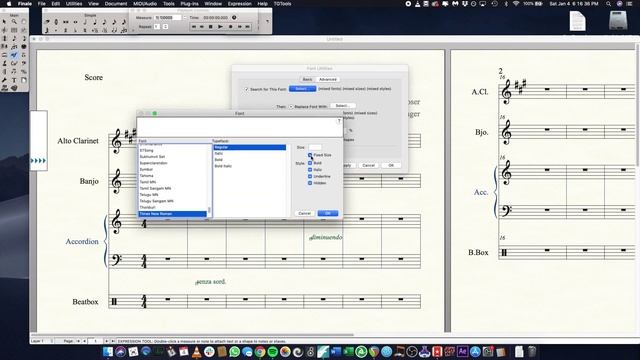Toggle the Hidden style checkbox

coord(310,183)
